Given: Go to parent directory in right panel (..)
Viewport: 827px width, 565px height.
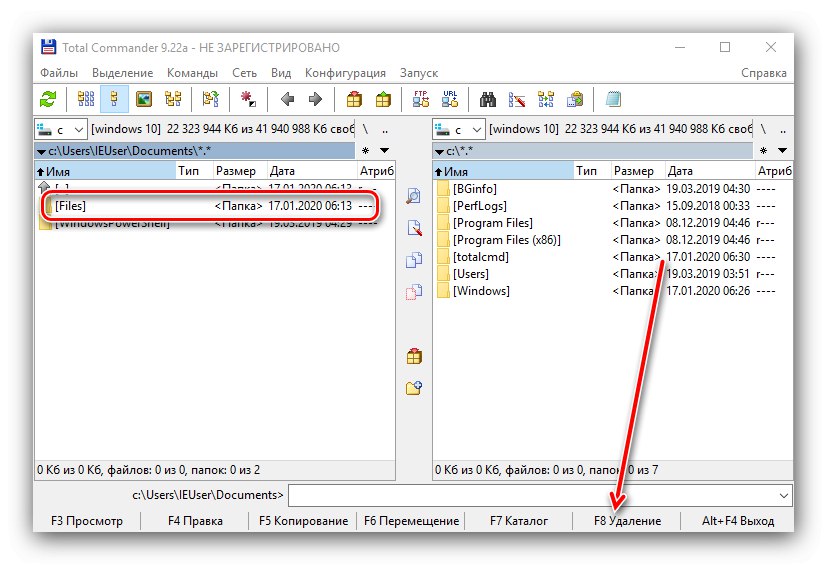Looking at the screenshot, I should pyautogui.click(x=783, y=129).
